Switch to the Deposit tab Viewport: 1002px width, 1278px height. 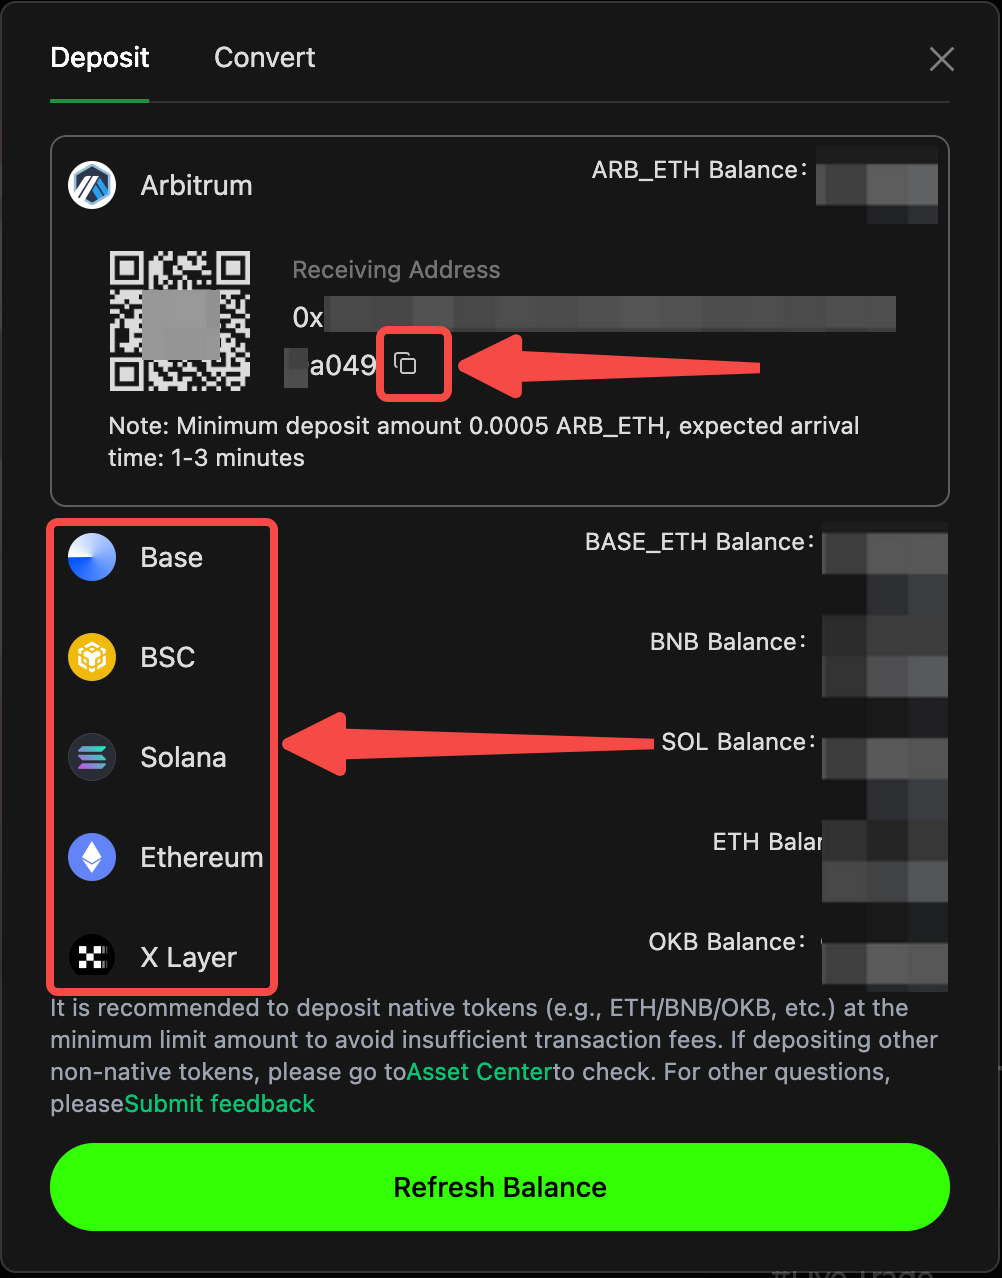tap(100, 58)
